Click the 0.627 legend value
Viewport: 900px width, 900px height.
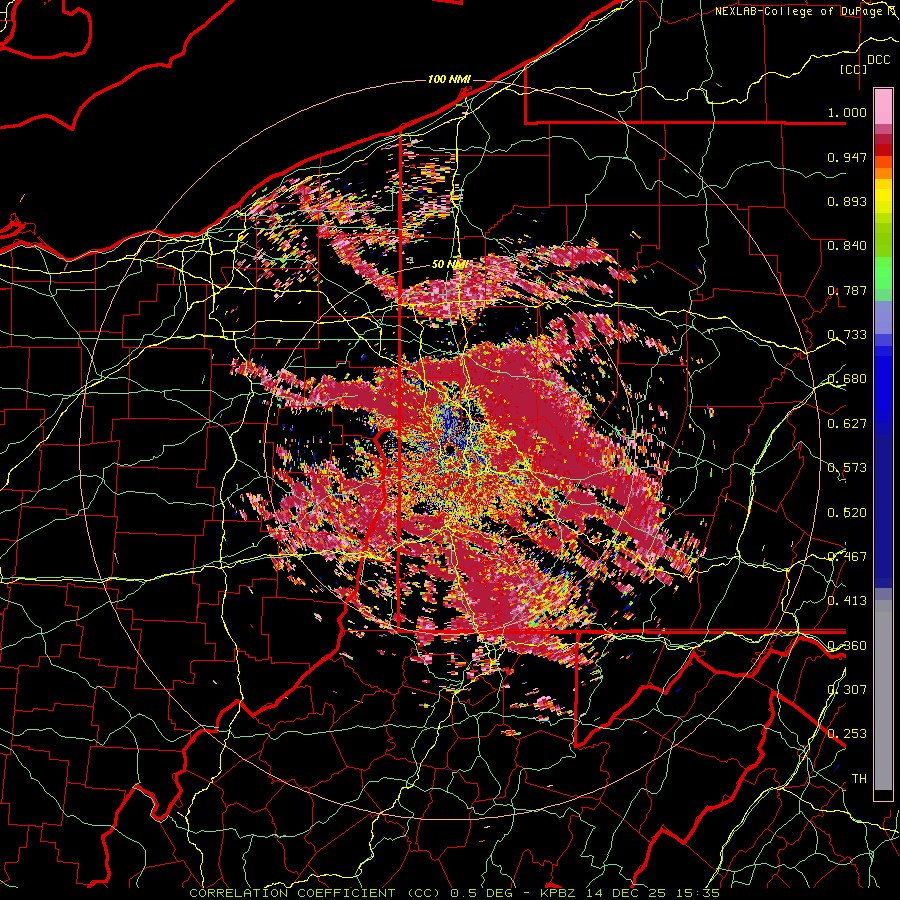847,424
